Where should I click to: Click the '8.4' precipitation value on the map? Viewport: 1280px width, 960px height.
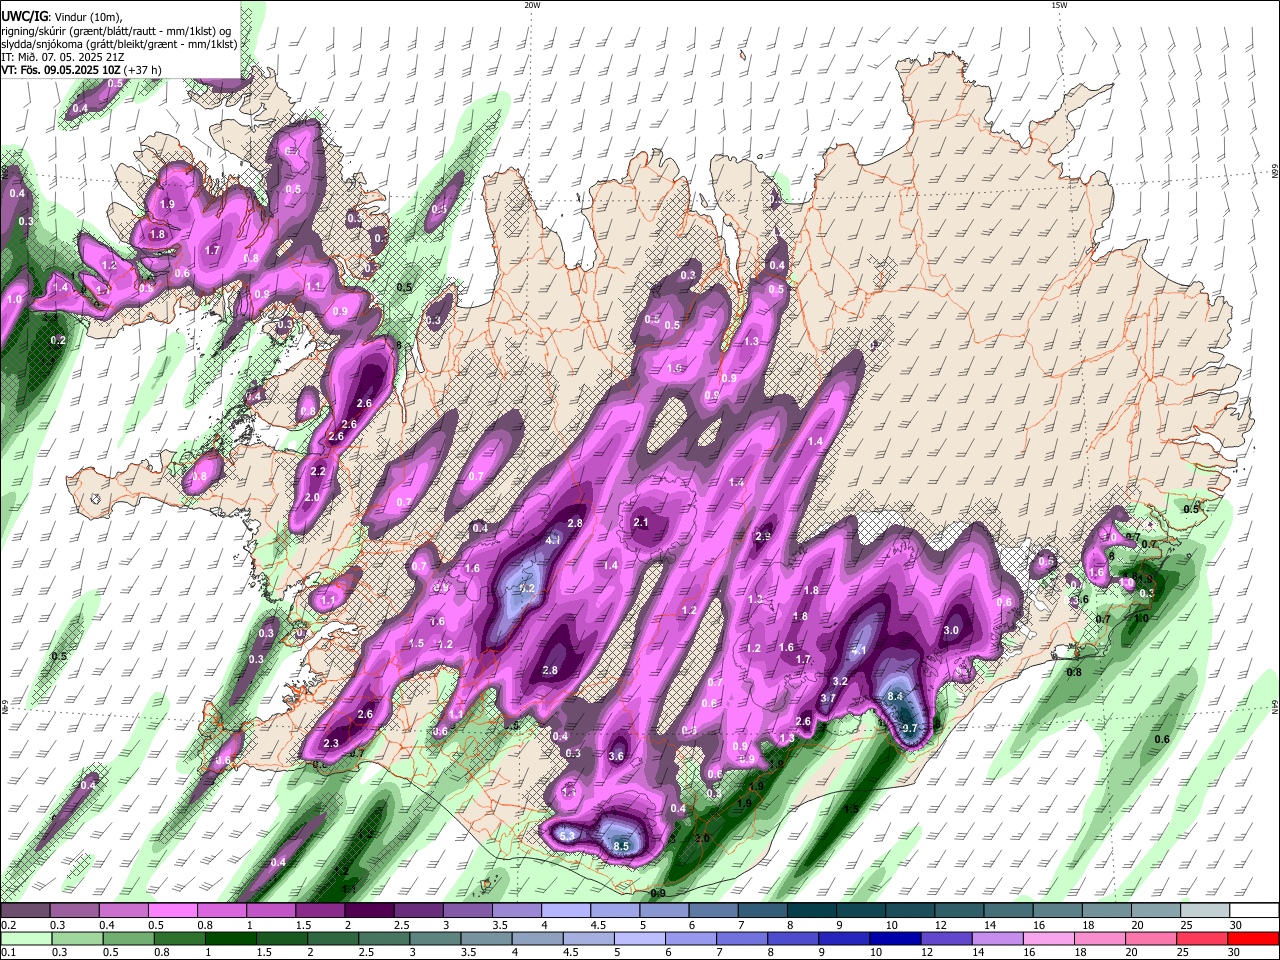(895, 696)
